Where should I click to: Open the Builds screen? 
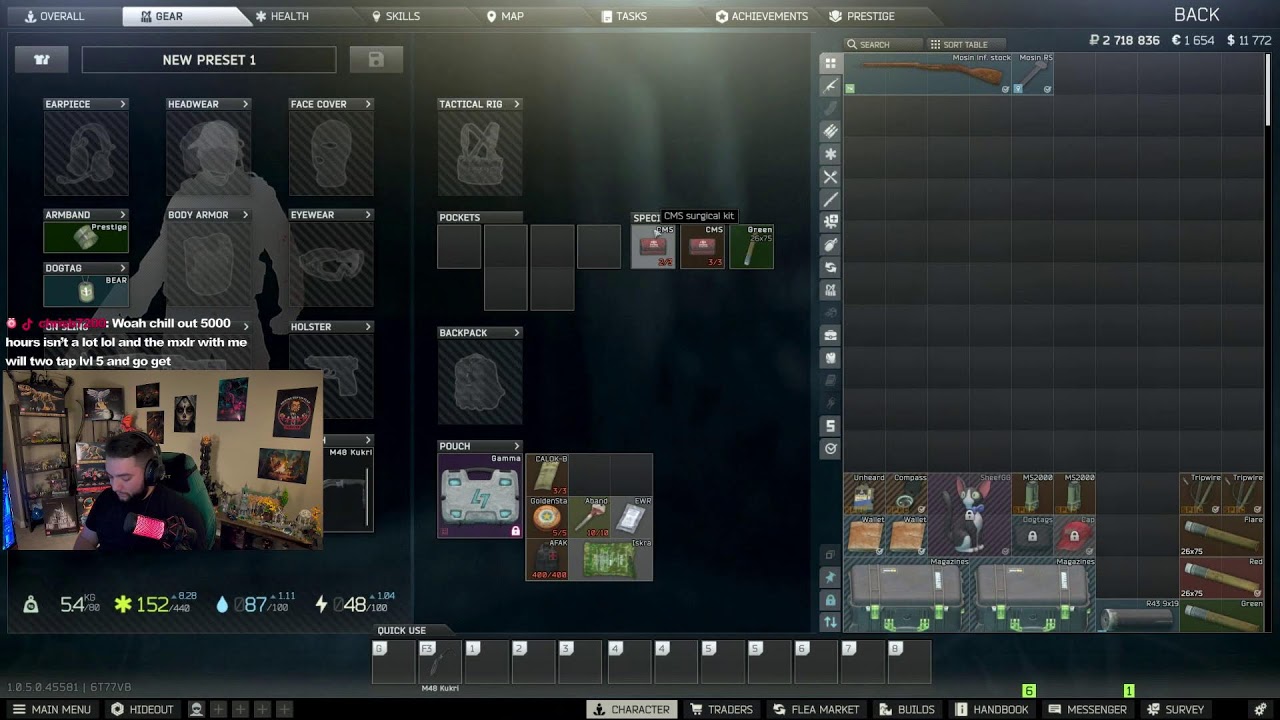[907, 709]
